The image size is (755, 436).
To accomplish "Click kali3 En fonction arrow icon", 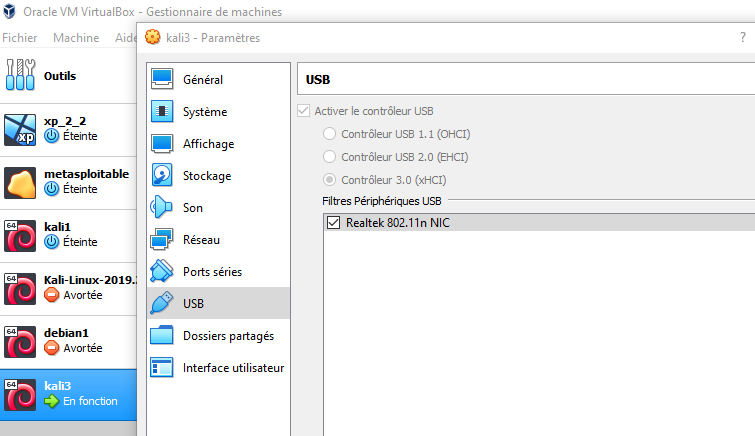I will (52, 401).
